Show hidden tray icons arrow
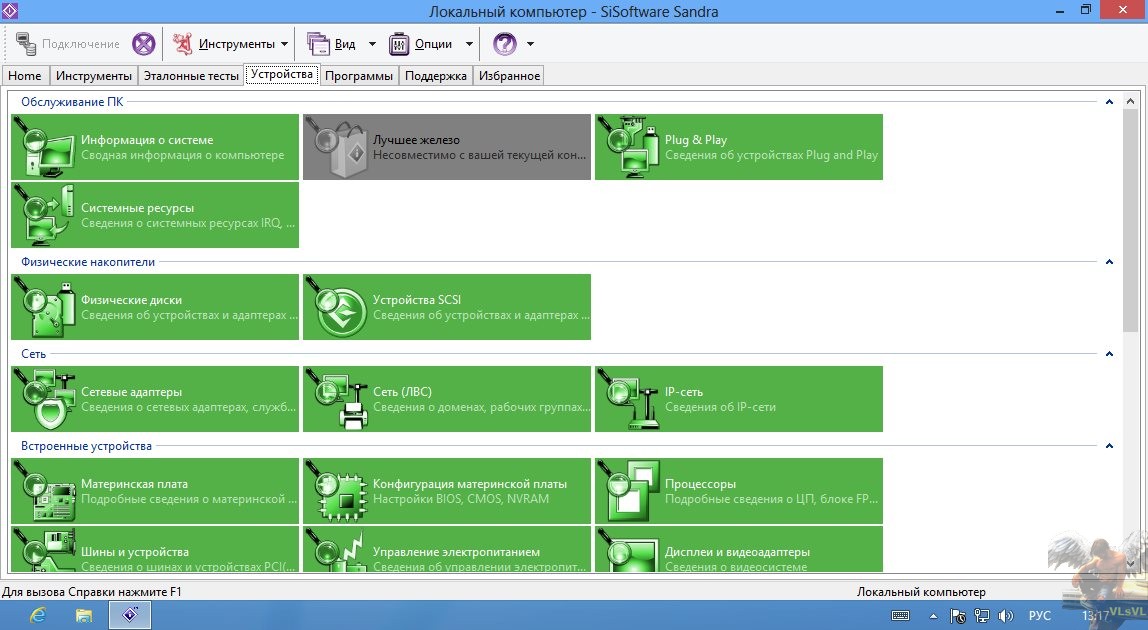1148x630 pixels. point(933,616)
